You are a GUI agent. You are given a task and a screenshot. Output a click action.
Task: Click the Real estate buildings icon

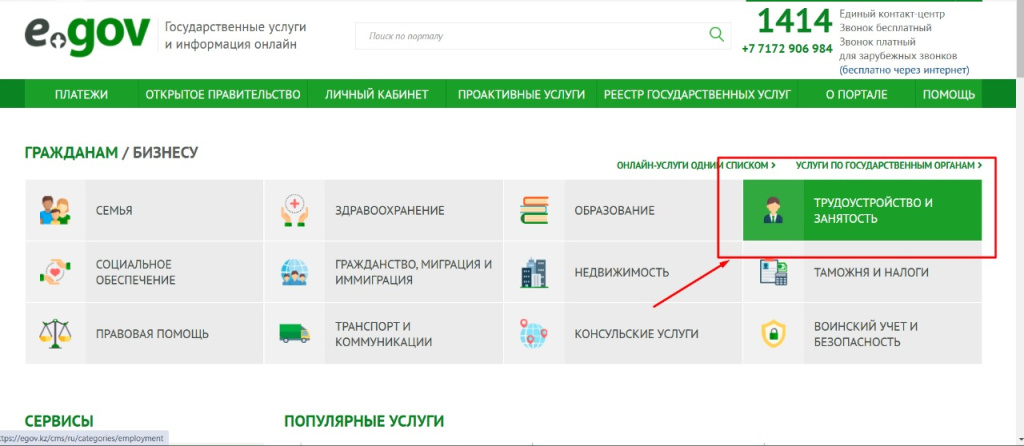click(x=534, y=272)
